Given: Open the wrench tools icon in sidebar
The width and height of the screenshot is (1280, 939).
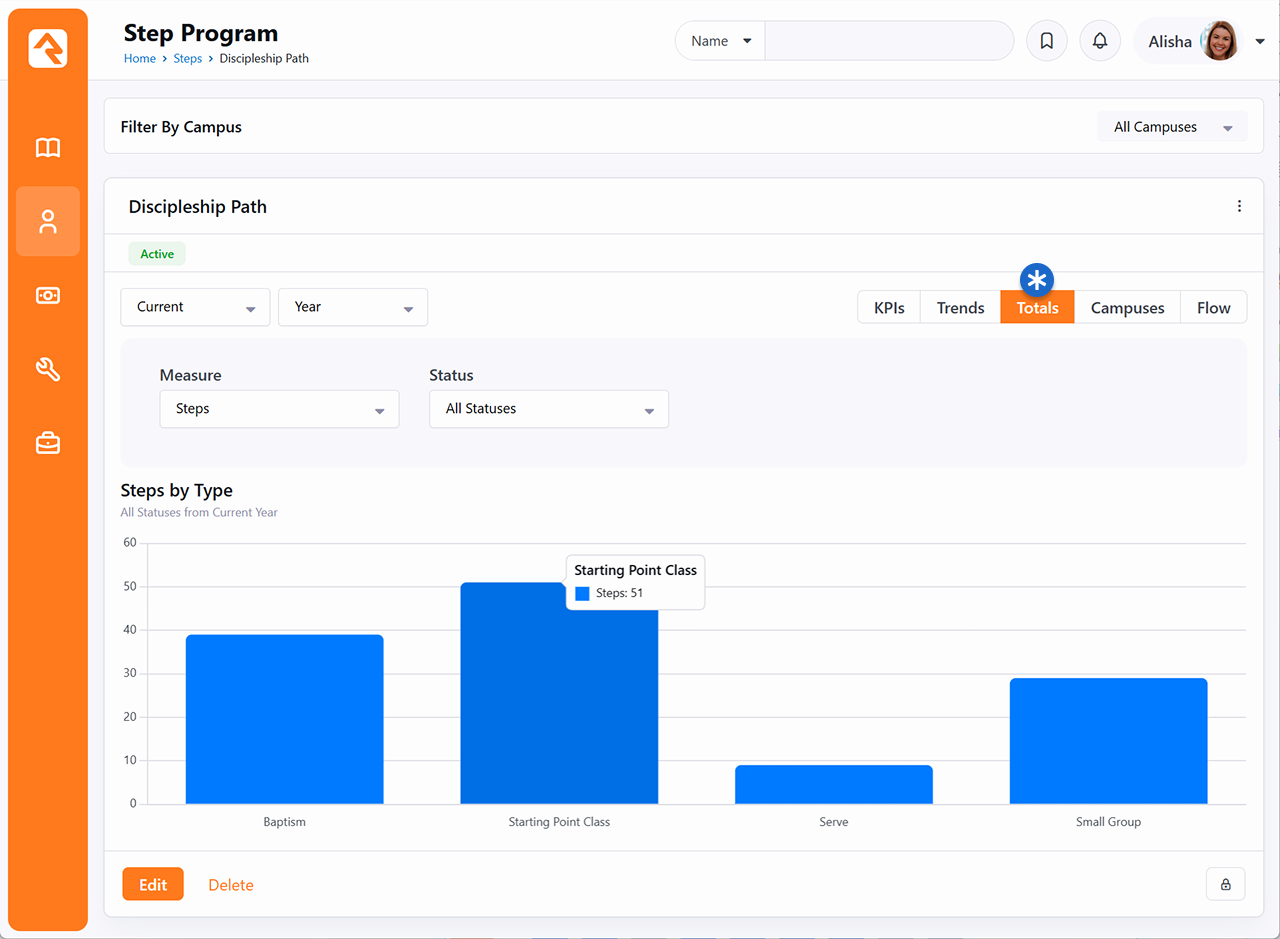Looking at the screenshot, I should pos(48,370).
